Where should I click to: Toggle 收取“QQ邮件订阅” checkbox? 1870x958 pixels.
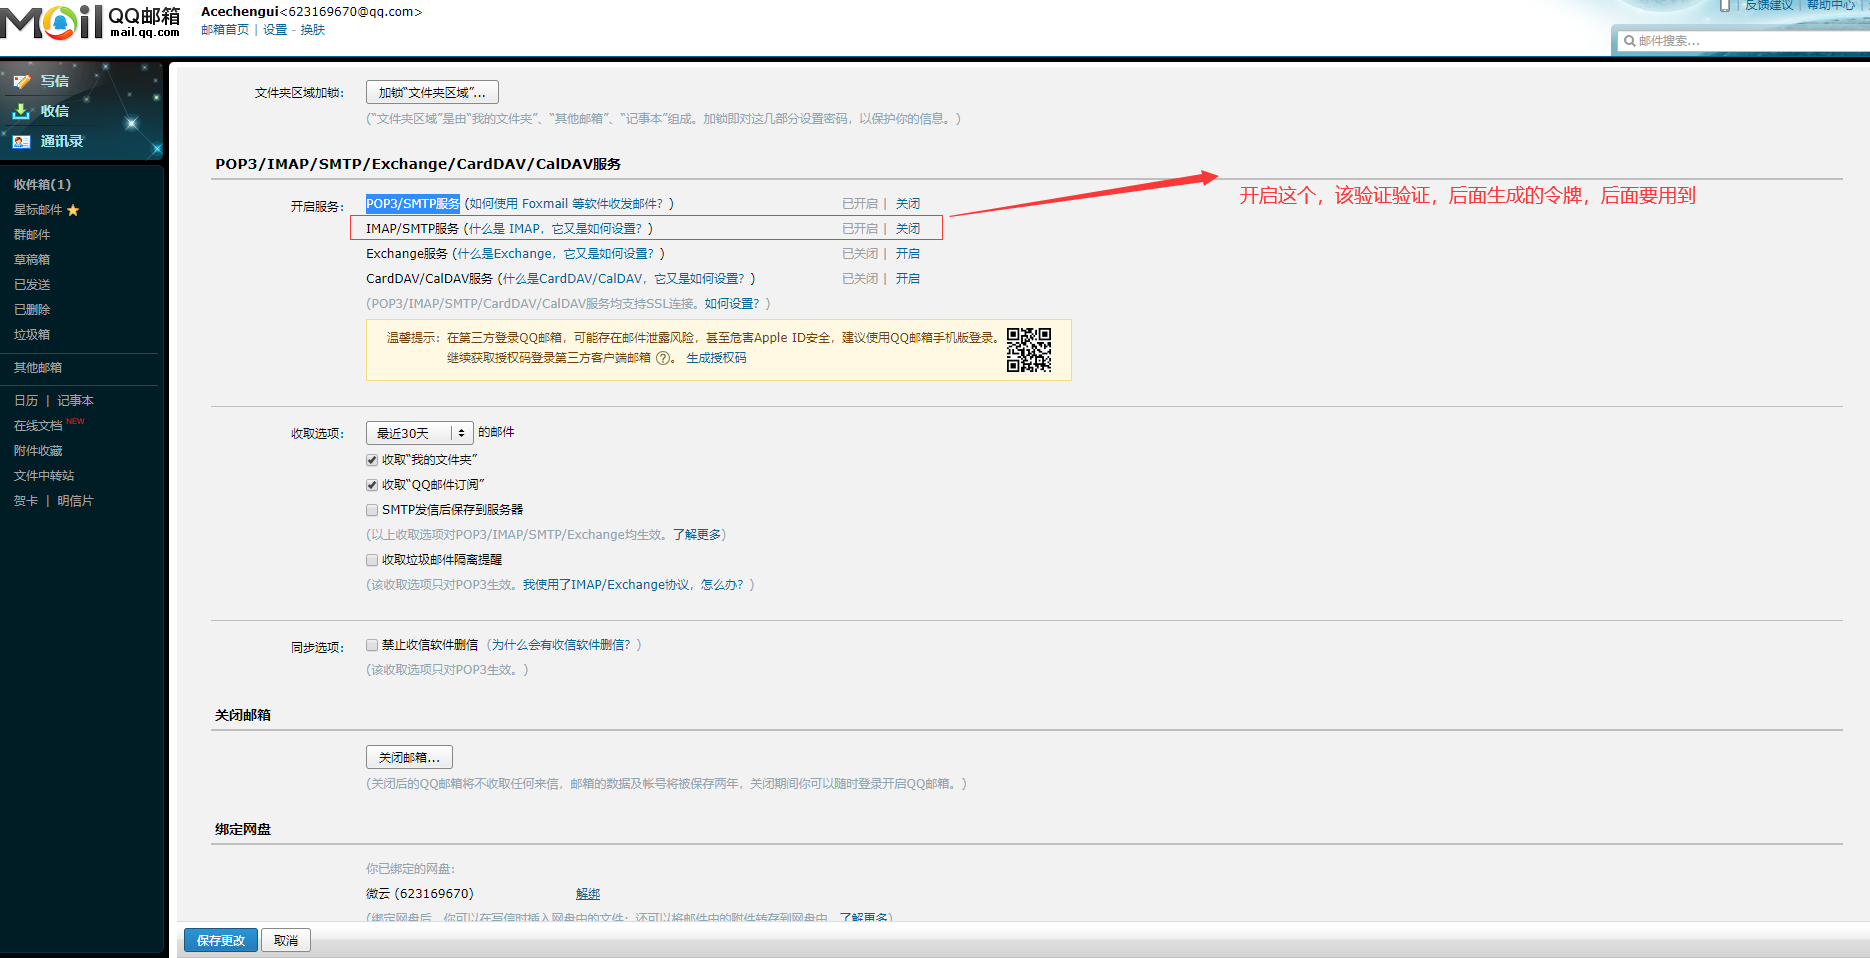coord(372,485)
